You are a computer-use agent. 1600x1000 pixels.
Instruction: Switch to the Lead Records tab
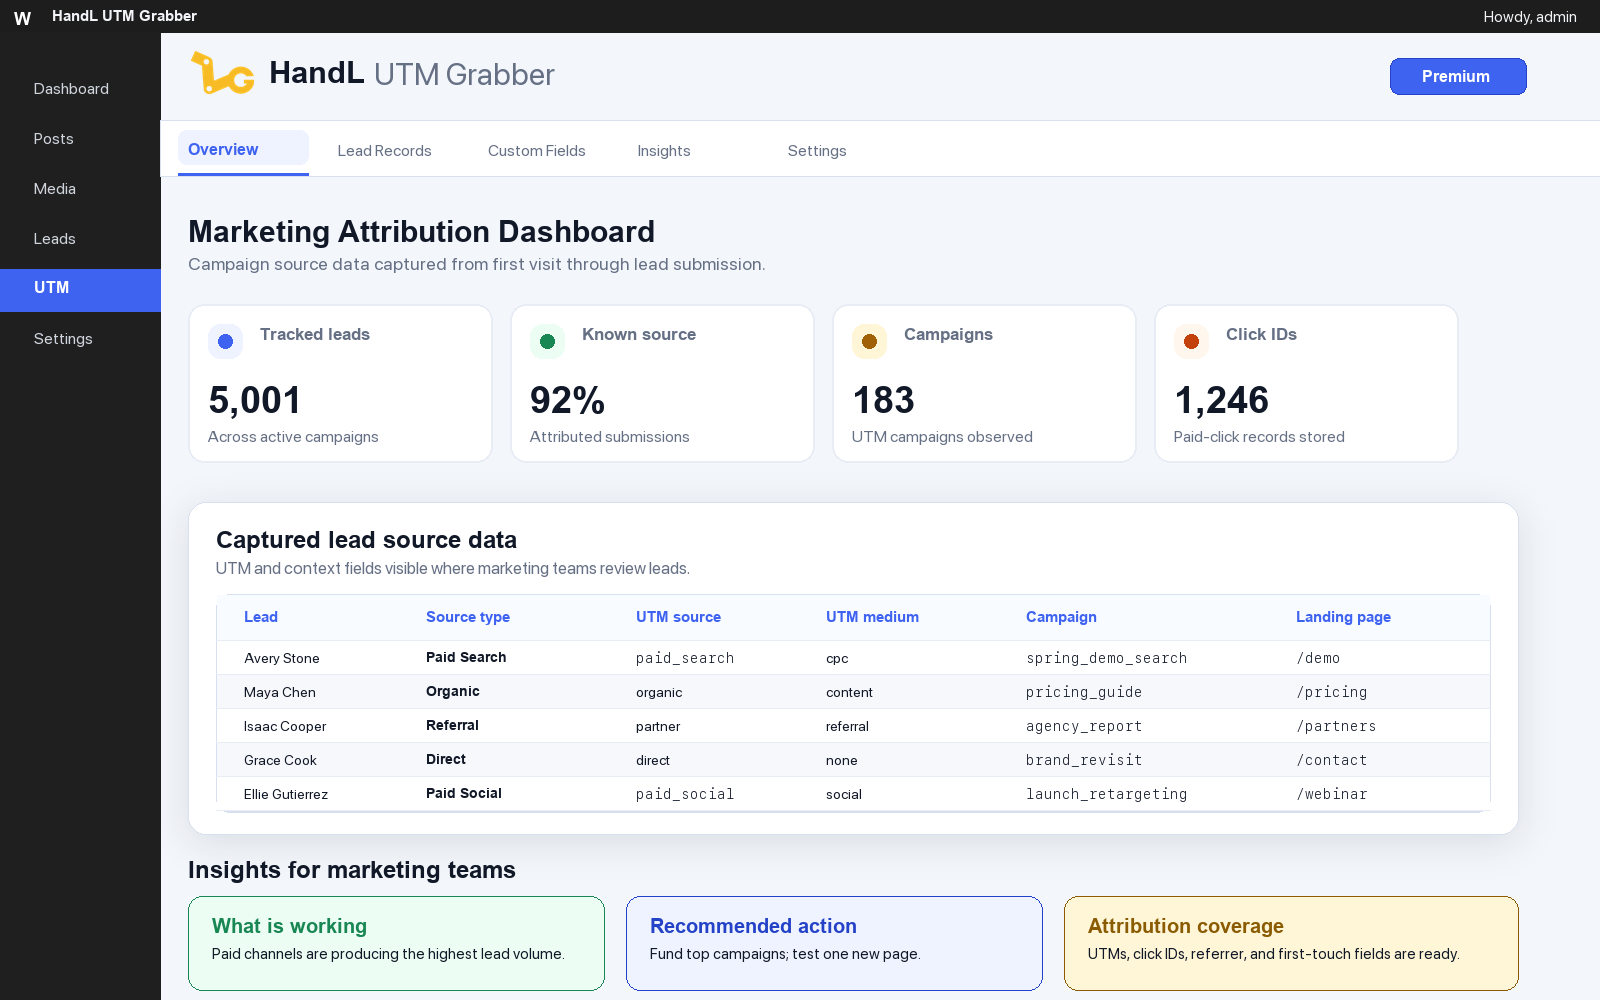tap(385, 151)
